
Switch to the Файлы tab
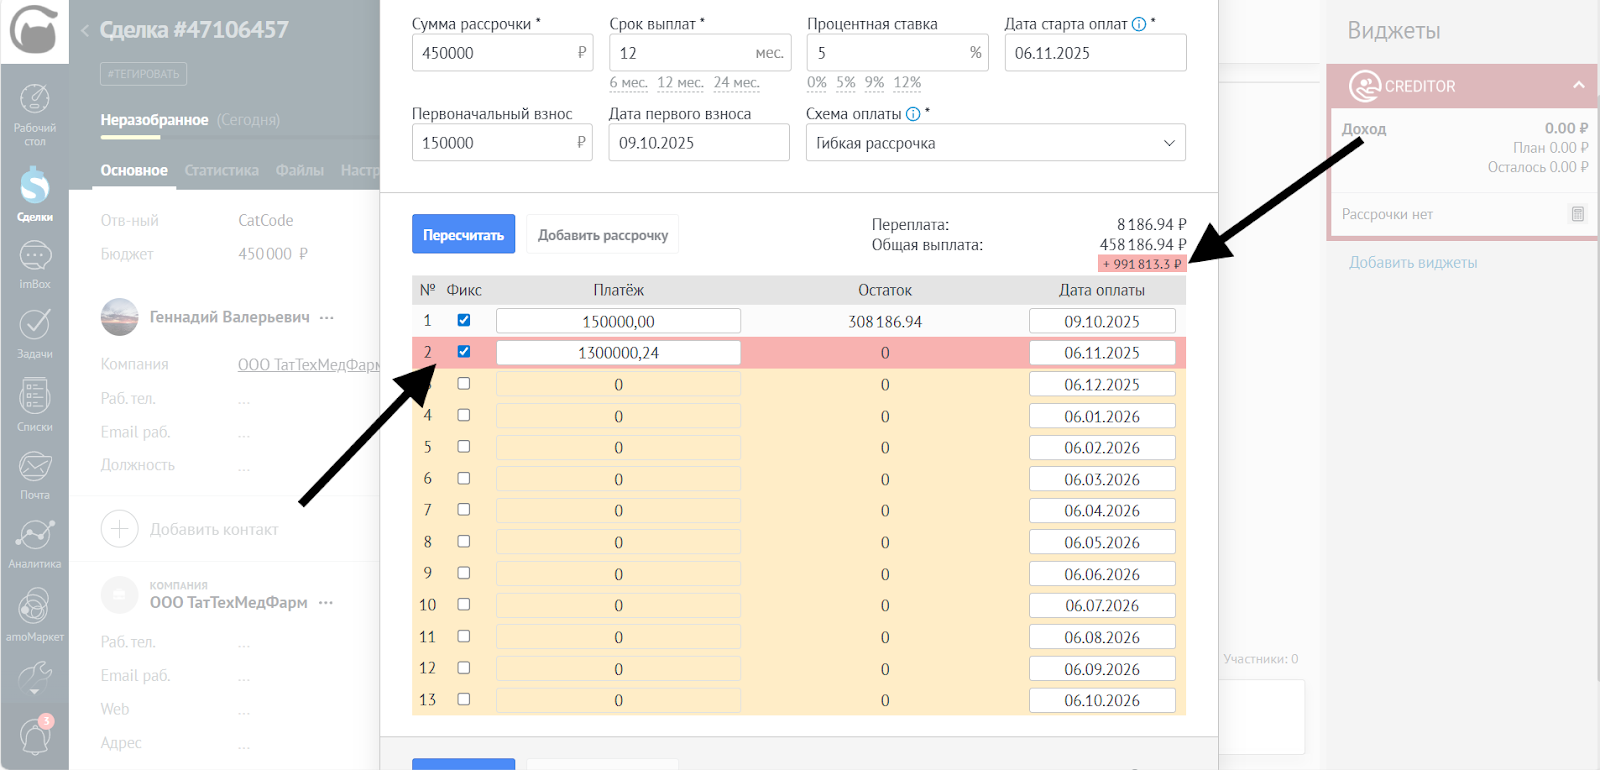[x=299, y=171]
